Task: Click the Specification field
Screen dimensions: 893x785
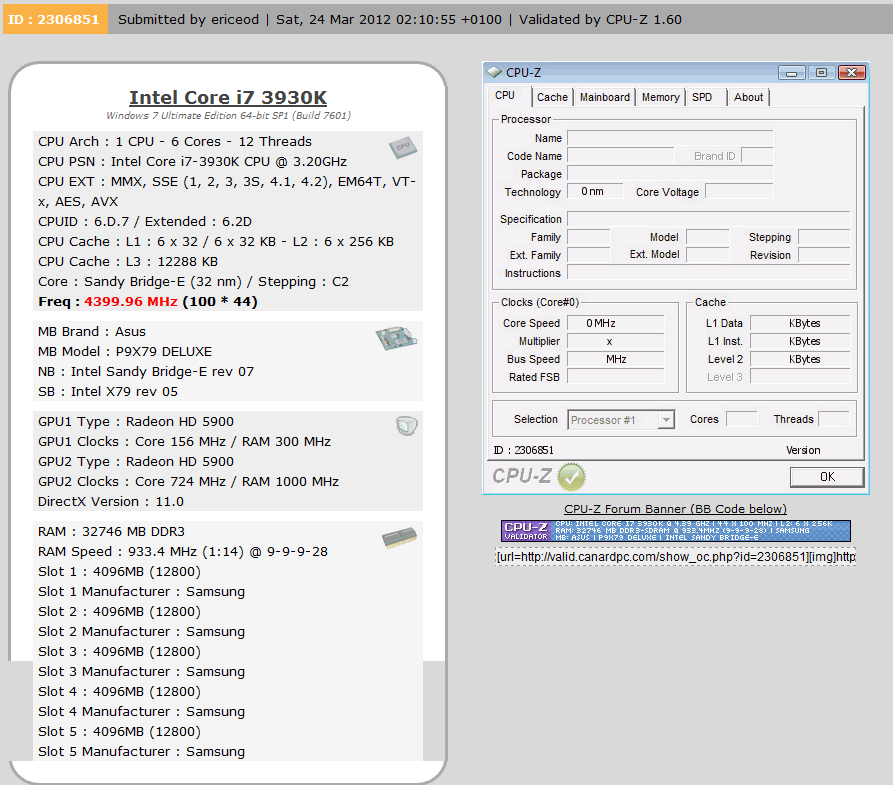Action: (708, 219)
